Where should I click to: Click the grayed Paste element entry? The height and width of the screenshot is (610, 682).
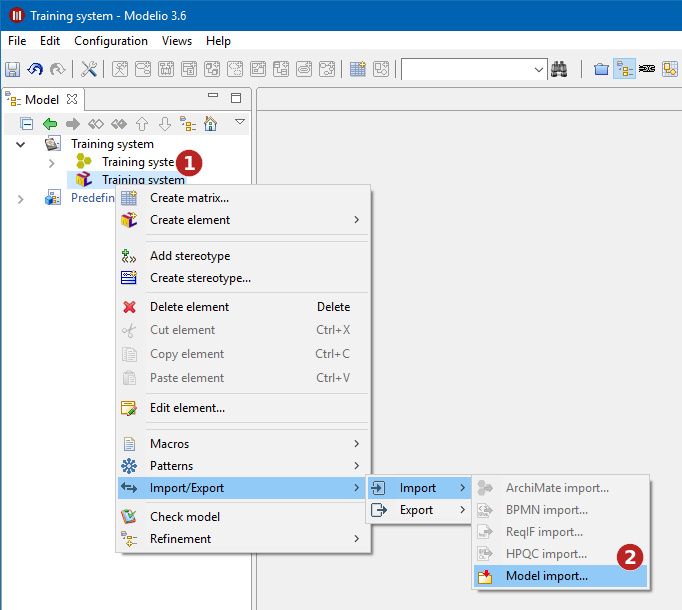(244, 378)
